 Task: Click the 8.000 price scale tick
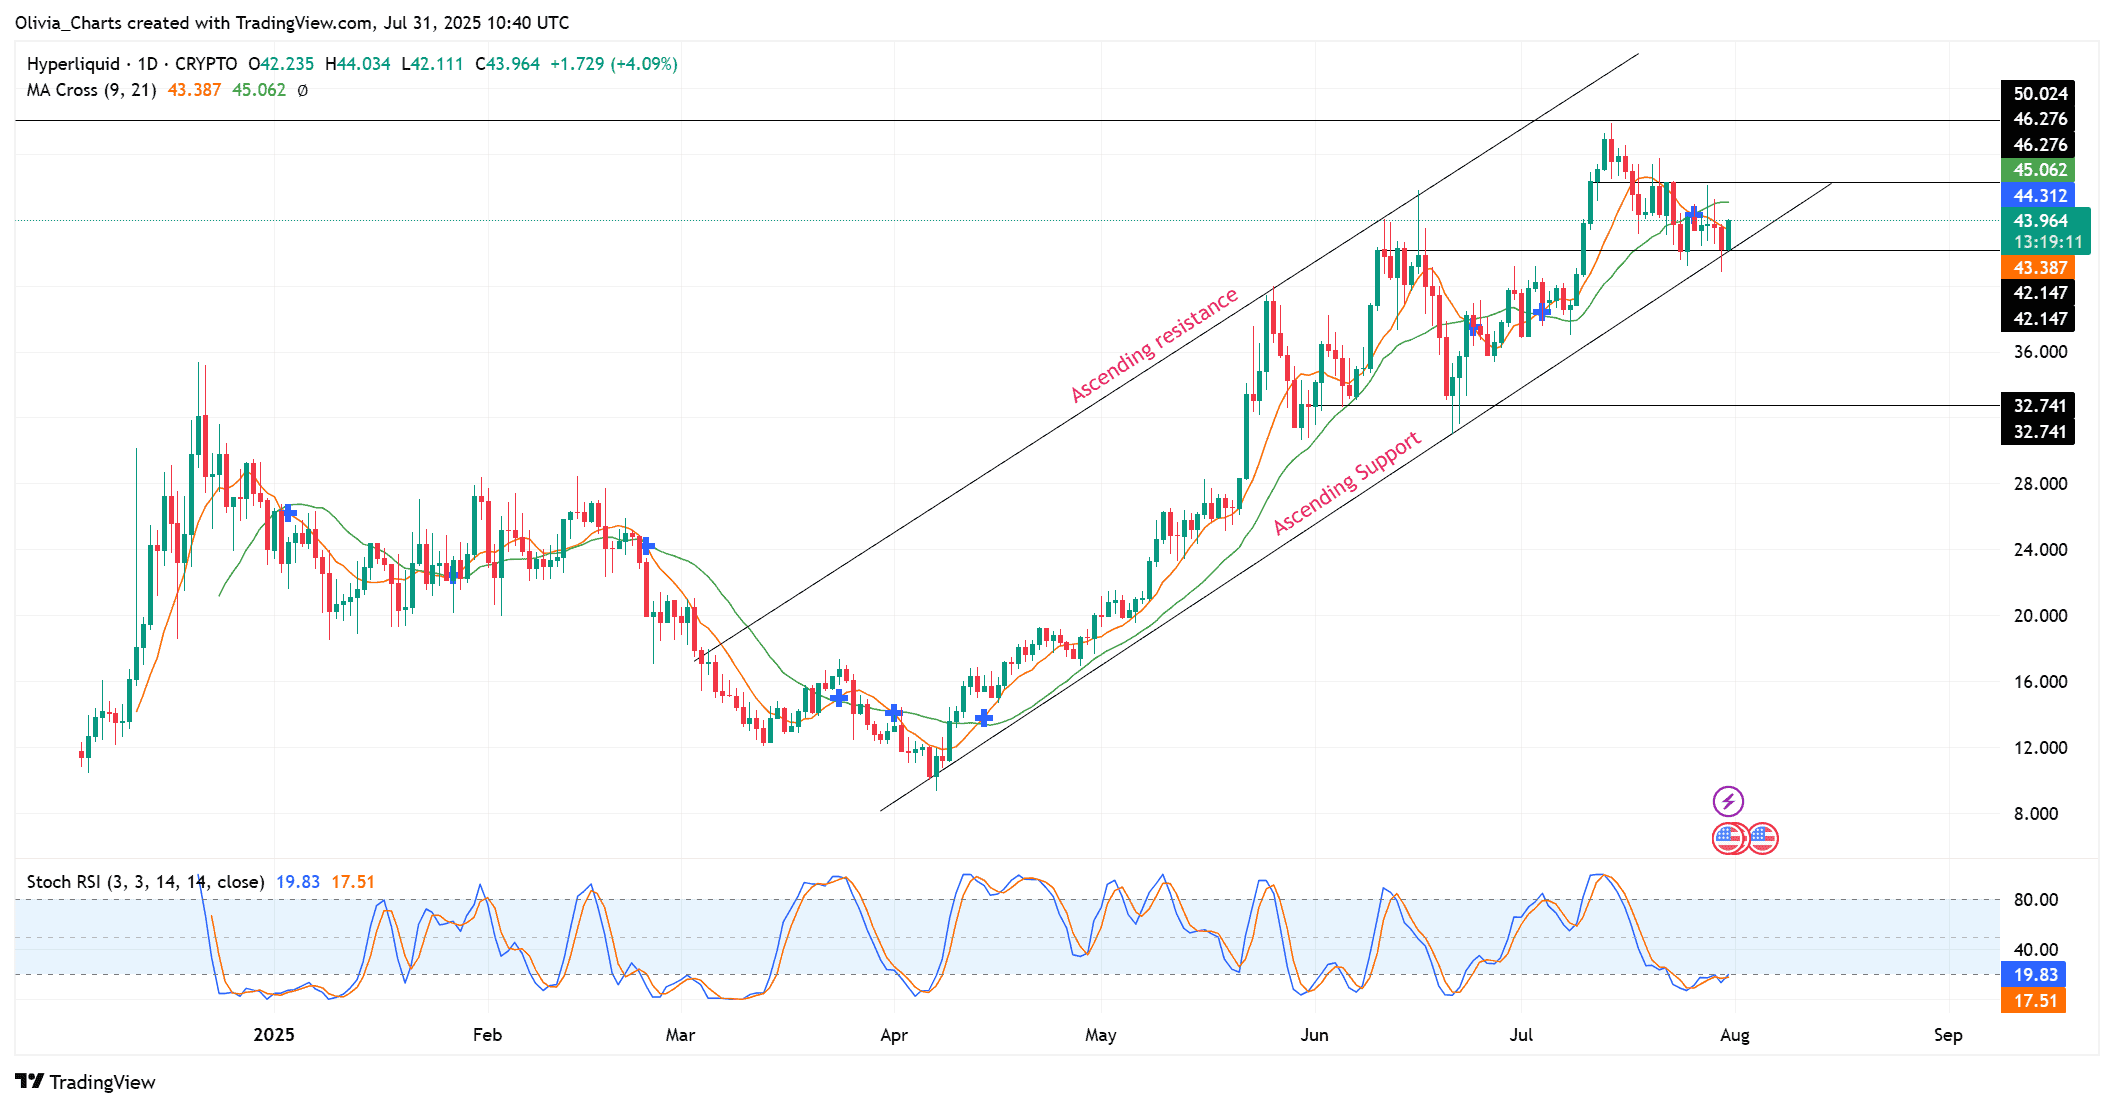point(2036,814)
